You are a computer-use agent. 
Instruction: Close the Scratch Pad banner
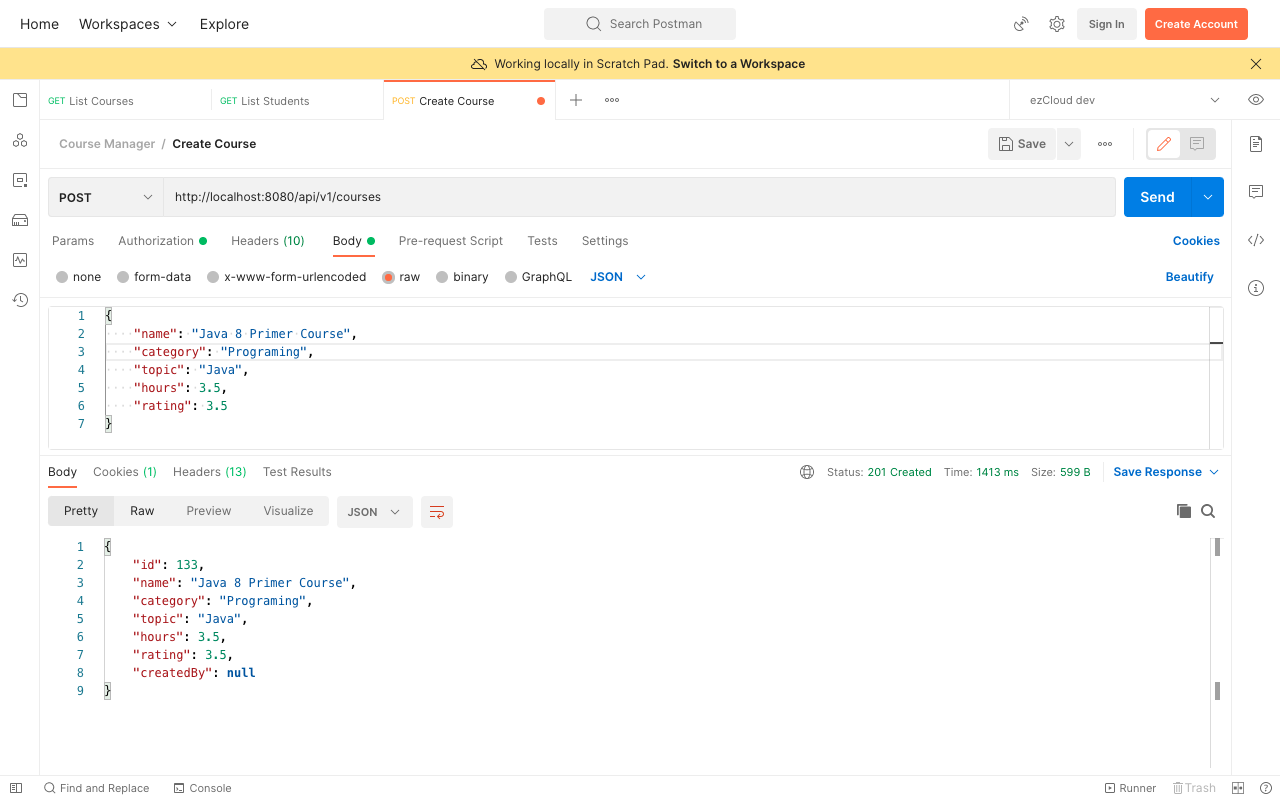click(1256, 64)
